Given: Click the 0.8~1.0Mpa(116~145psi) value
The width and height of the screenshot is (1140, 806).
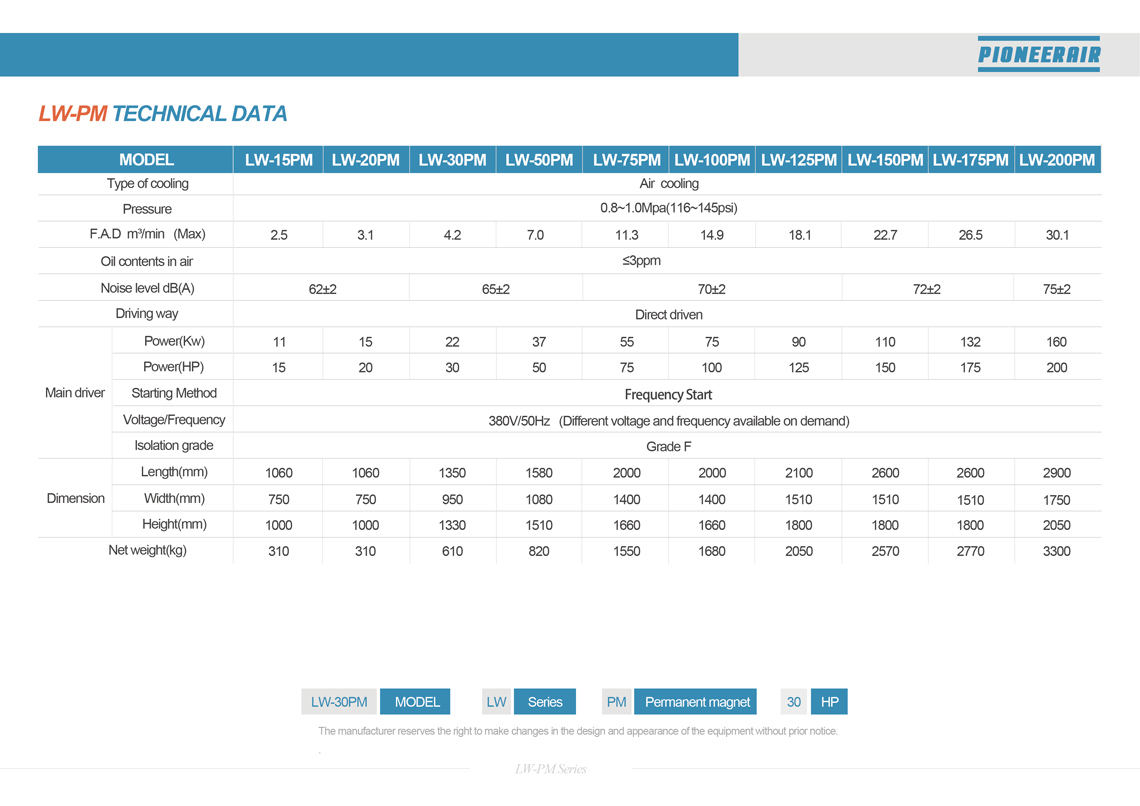Looking at the screenshot, I should pos(669,208).
